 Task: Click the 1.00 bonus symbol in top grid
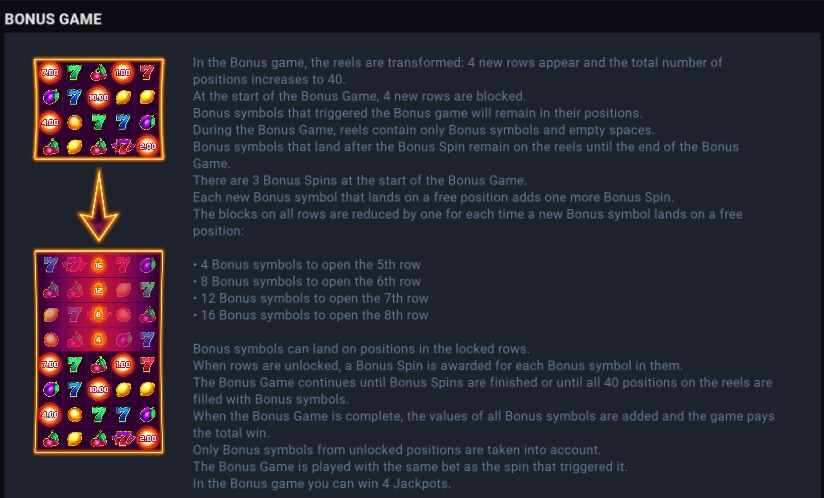pos(123,72)
